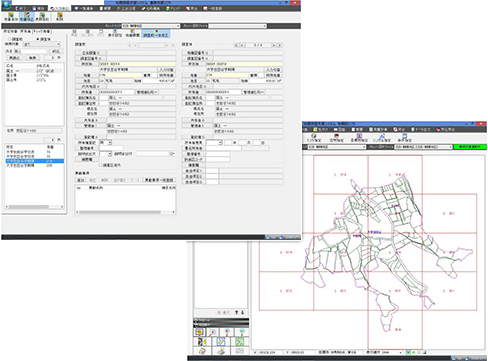Switch to the 一覧編集 ribbon tab
Viewport: 488px width, 361px height.
pyautogui.click(x=83, y=8)
